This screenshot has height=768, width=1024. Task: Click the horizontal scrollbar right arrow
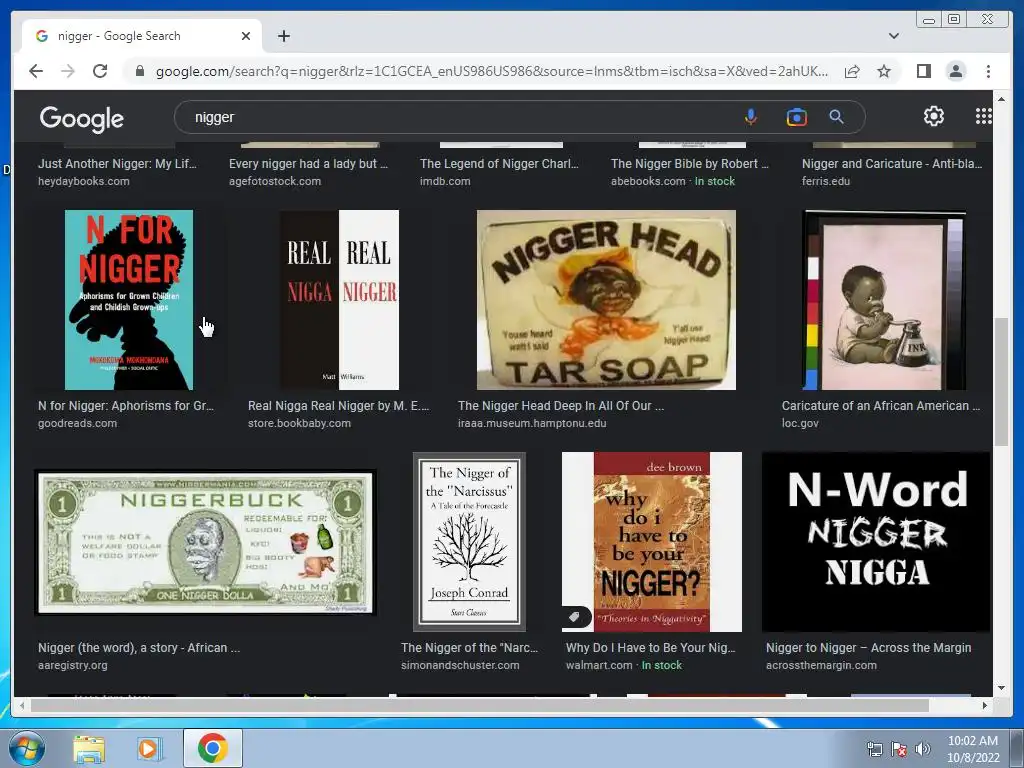click(x=985, y=705)
